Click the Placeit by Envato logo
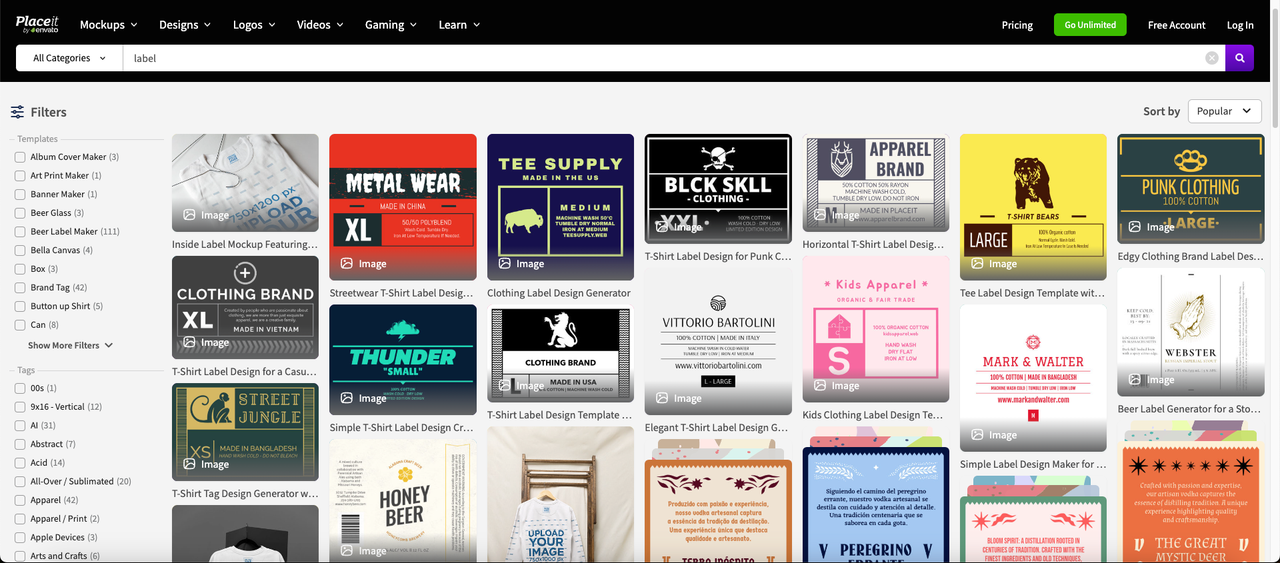 (x=38, y=25)
